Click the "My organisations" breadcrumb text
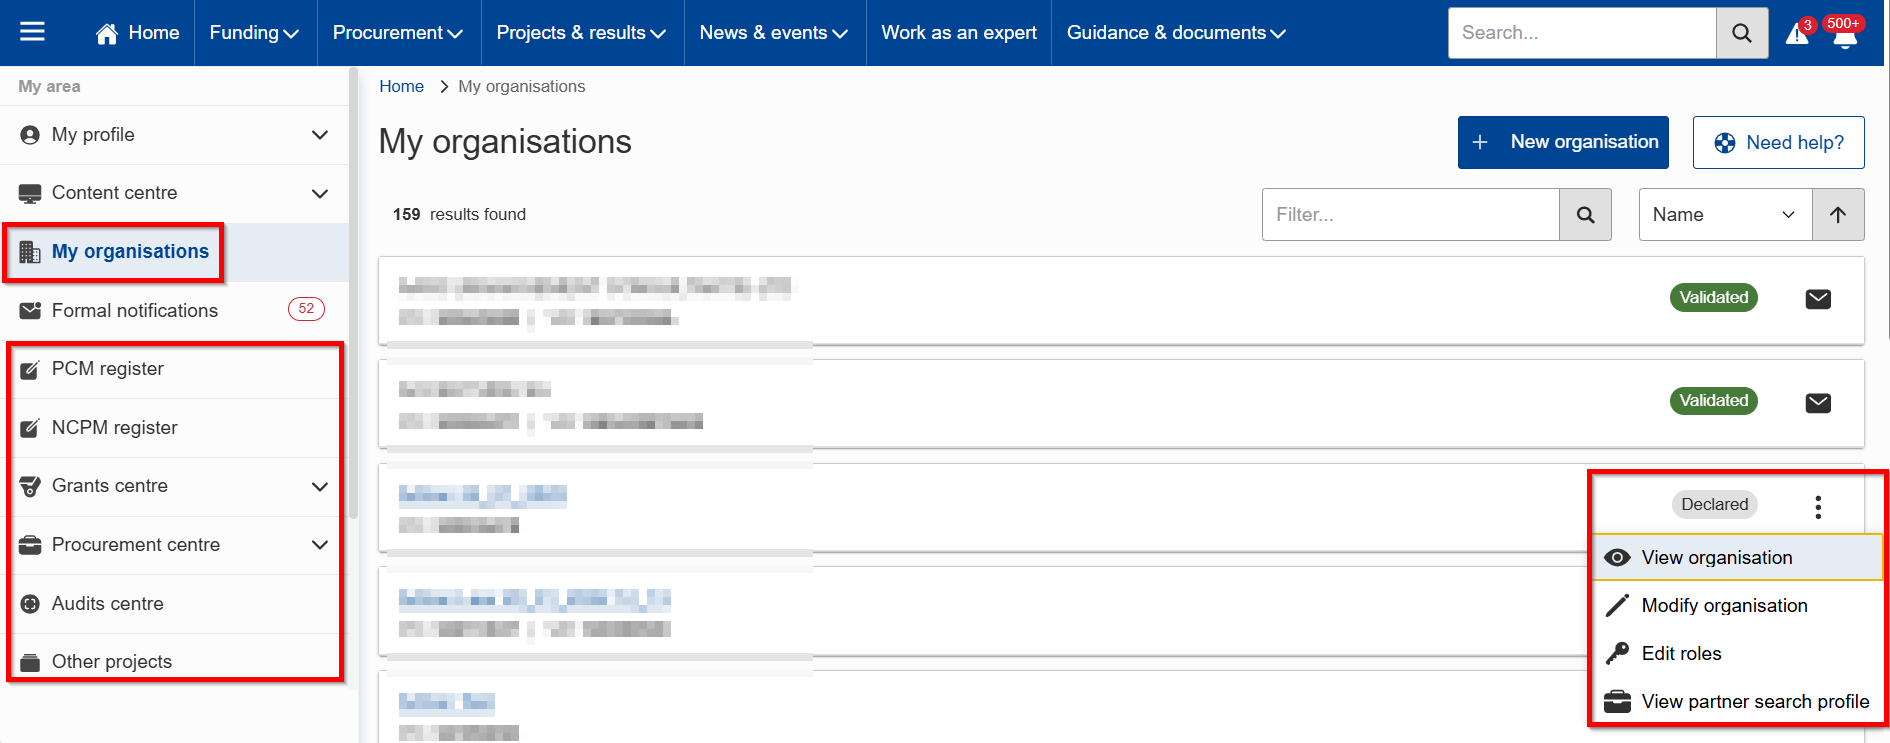 [522, 87]
